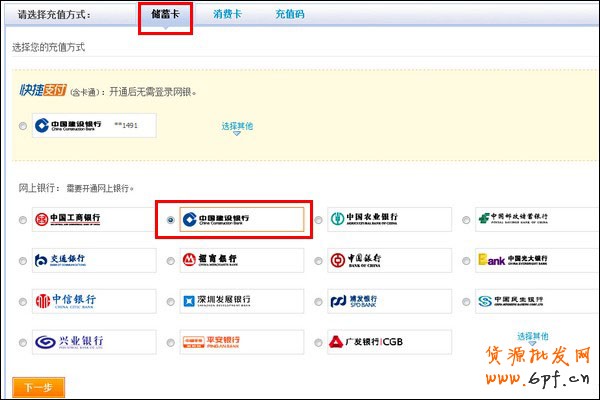Image resolution: width=600 pixels, height=400 pixels.
Task: Expand 选择其他 in quick-pay section
Action: click(237, 128)
